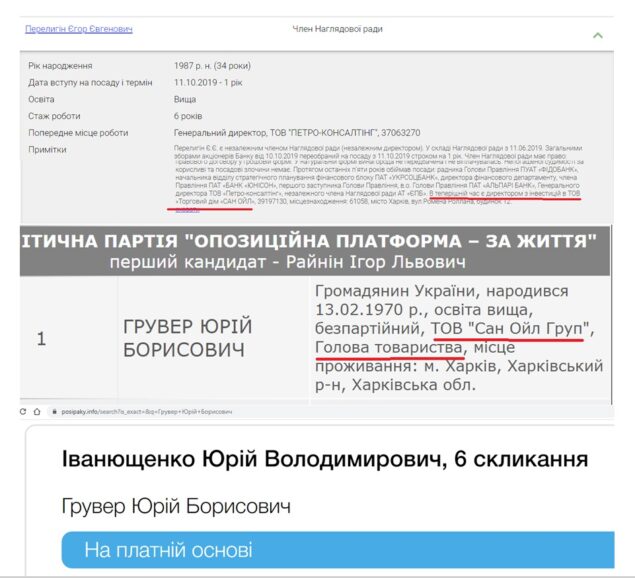Open Перелигін Єгор Євгенович profile link
The height and width of the screenshot is (578, 635).
(x=78, y=30)
